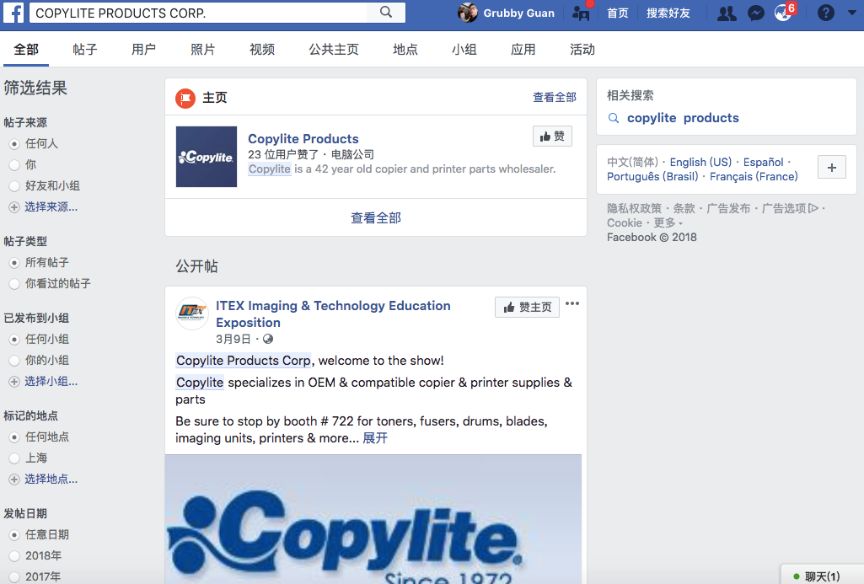Viewport: 864px width, 584px height.
Task: Like the ITEX page with 赞主页 button
Action: (527, 307)
